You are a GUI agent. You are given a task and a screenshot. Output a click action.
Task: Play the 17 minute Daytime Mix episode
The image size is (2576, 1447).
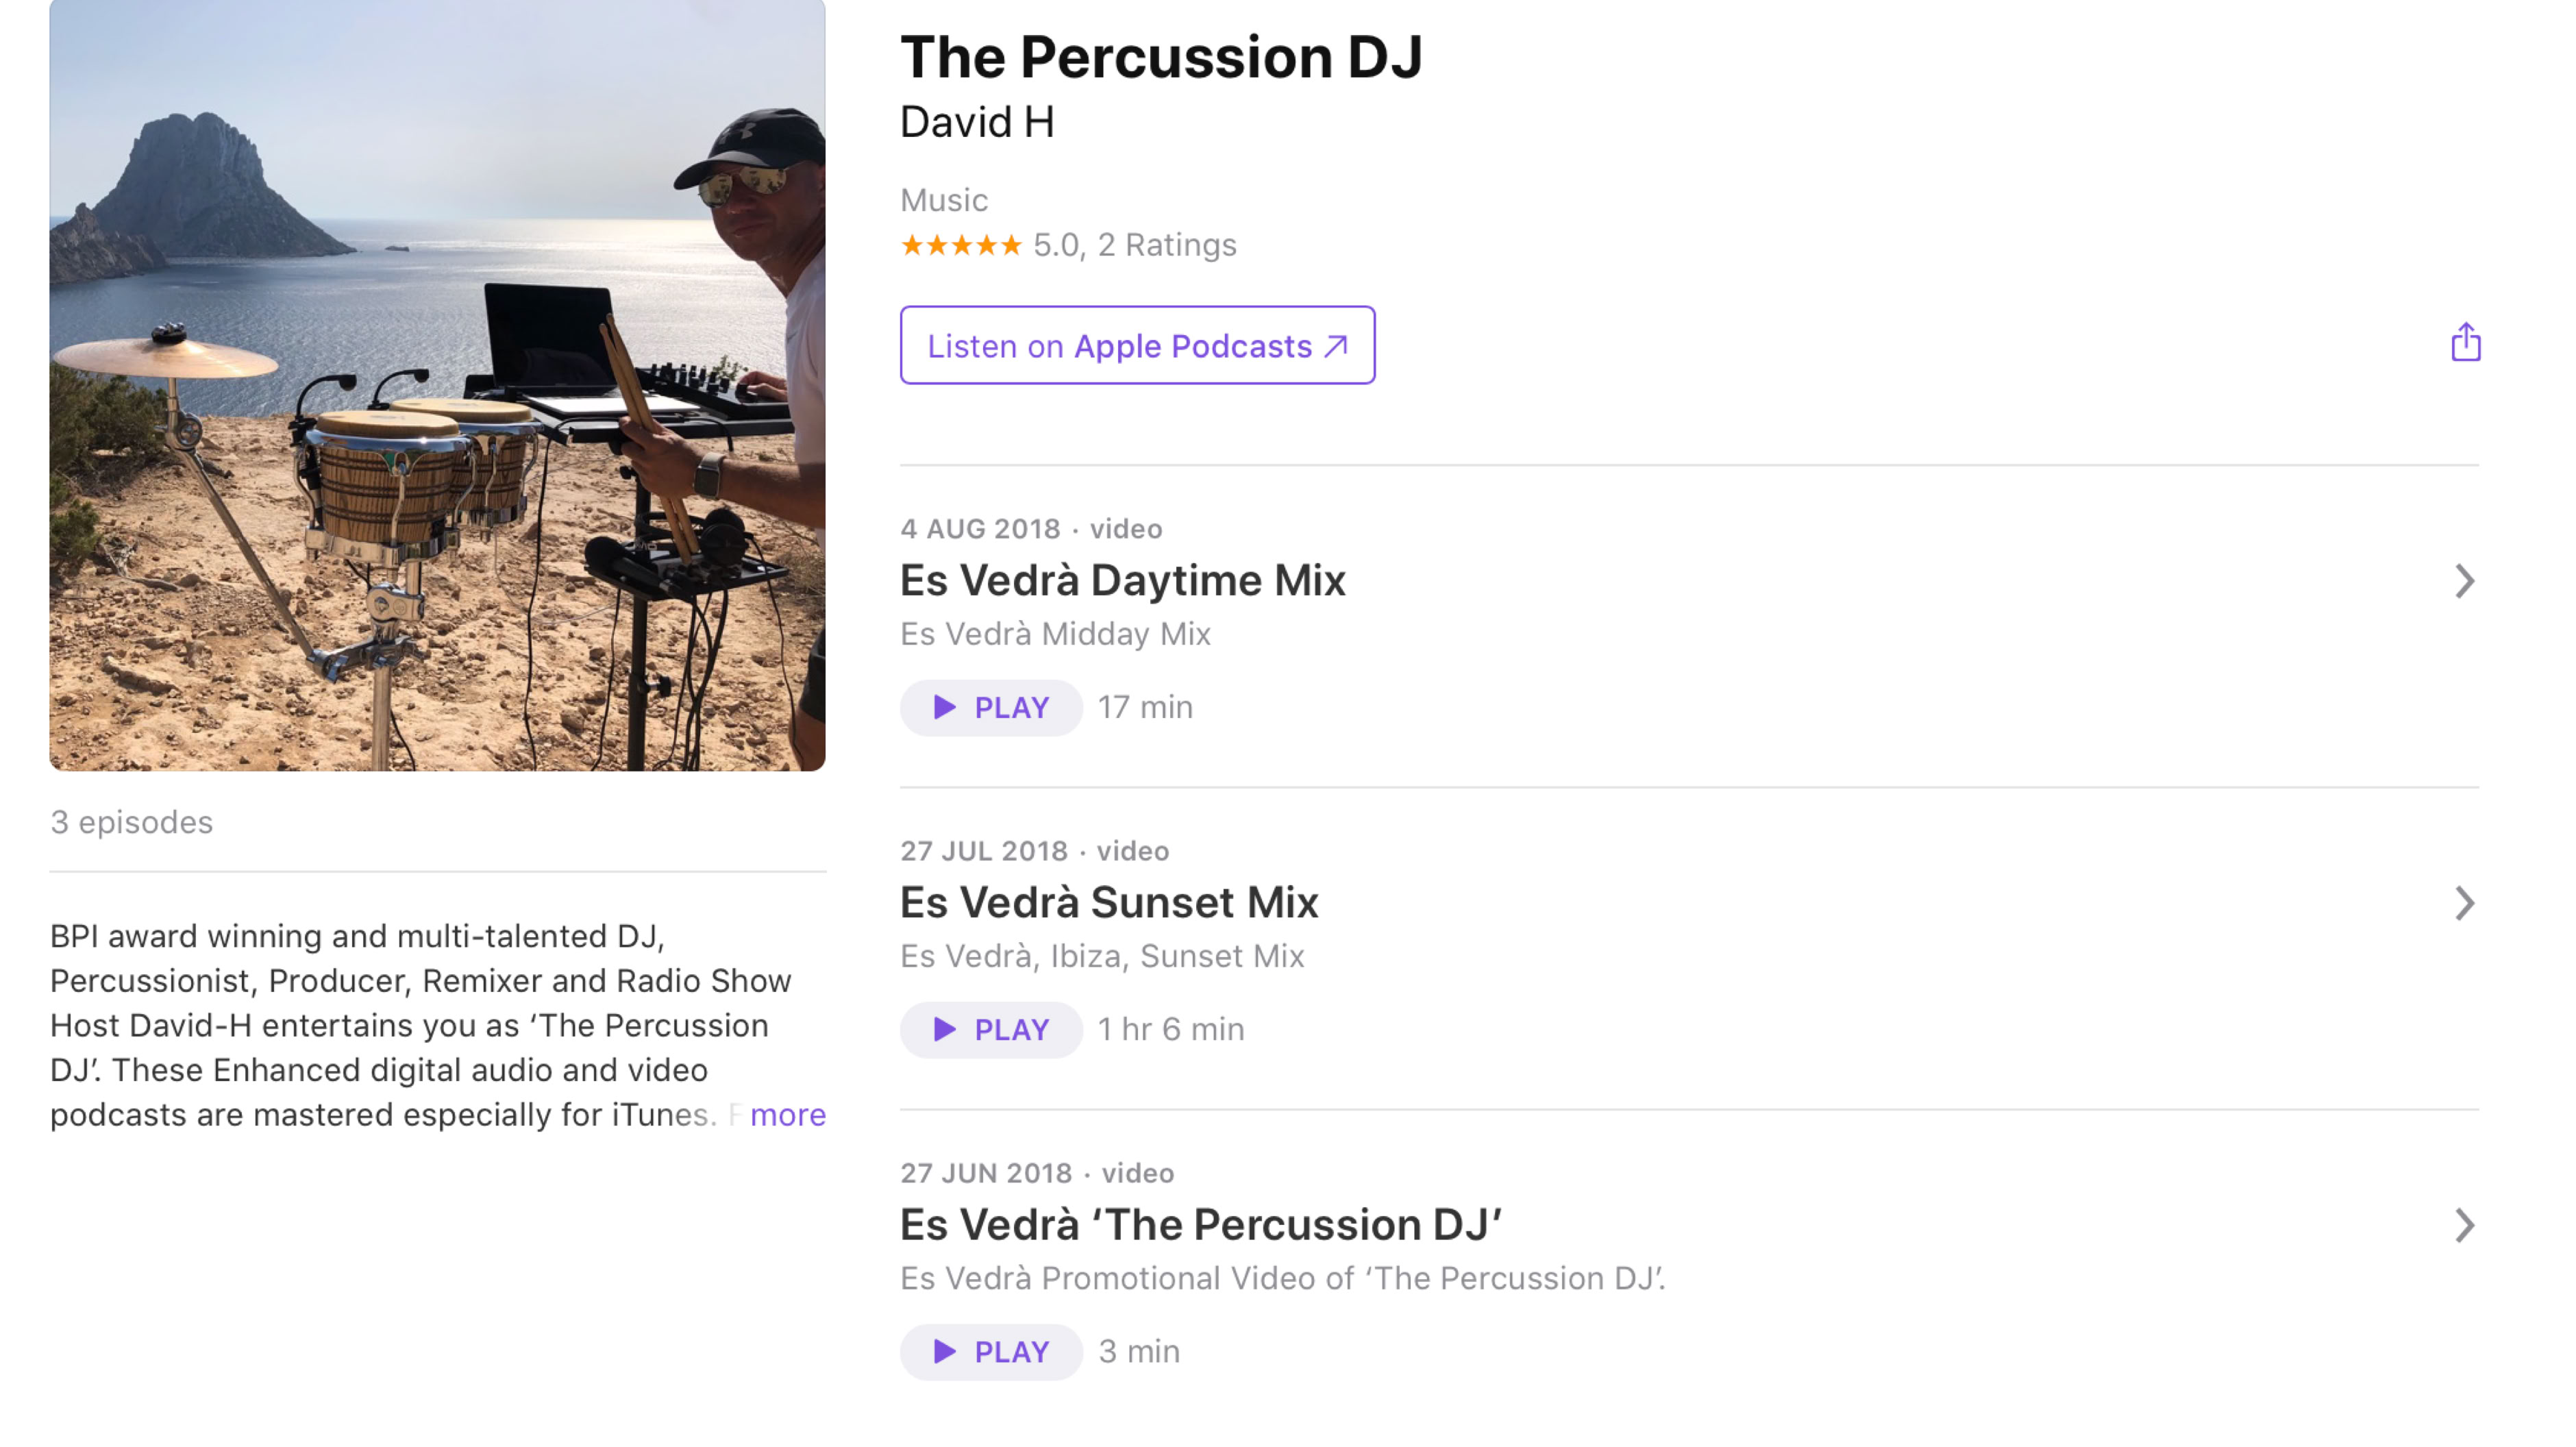[x=991, y=707]
